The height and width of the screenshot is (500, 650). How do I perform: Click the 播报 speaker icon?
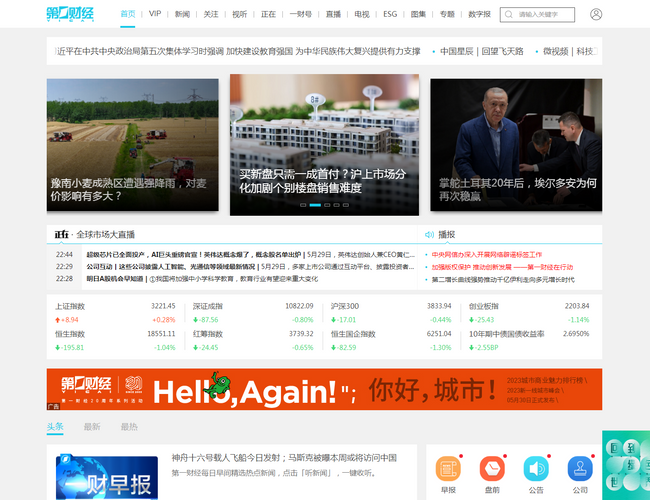coord(430,235)
